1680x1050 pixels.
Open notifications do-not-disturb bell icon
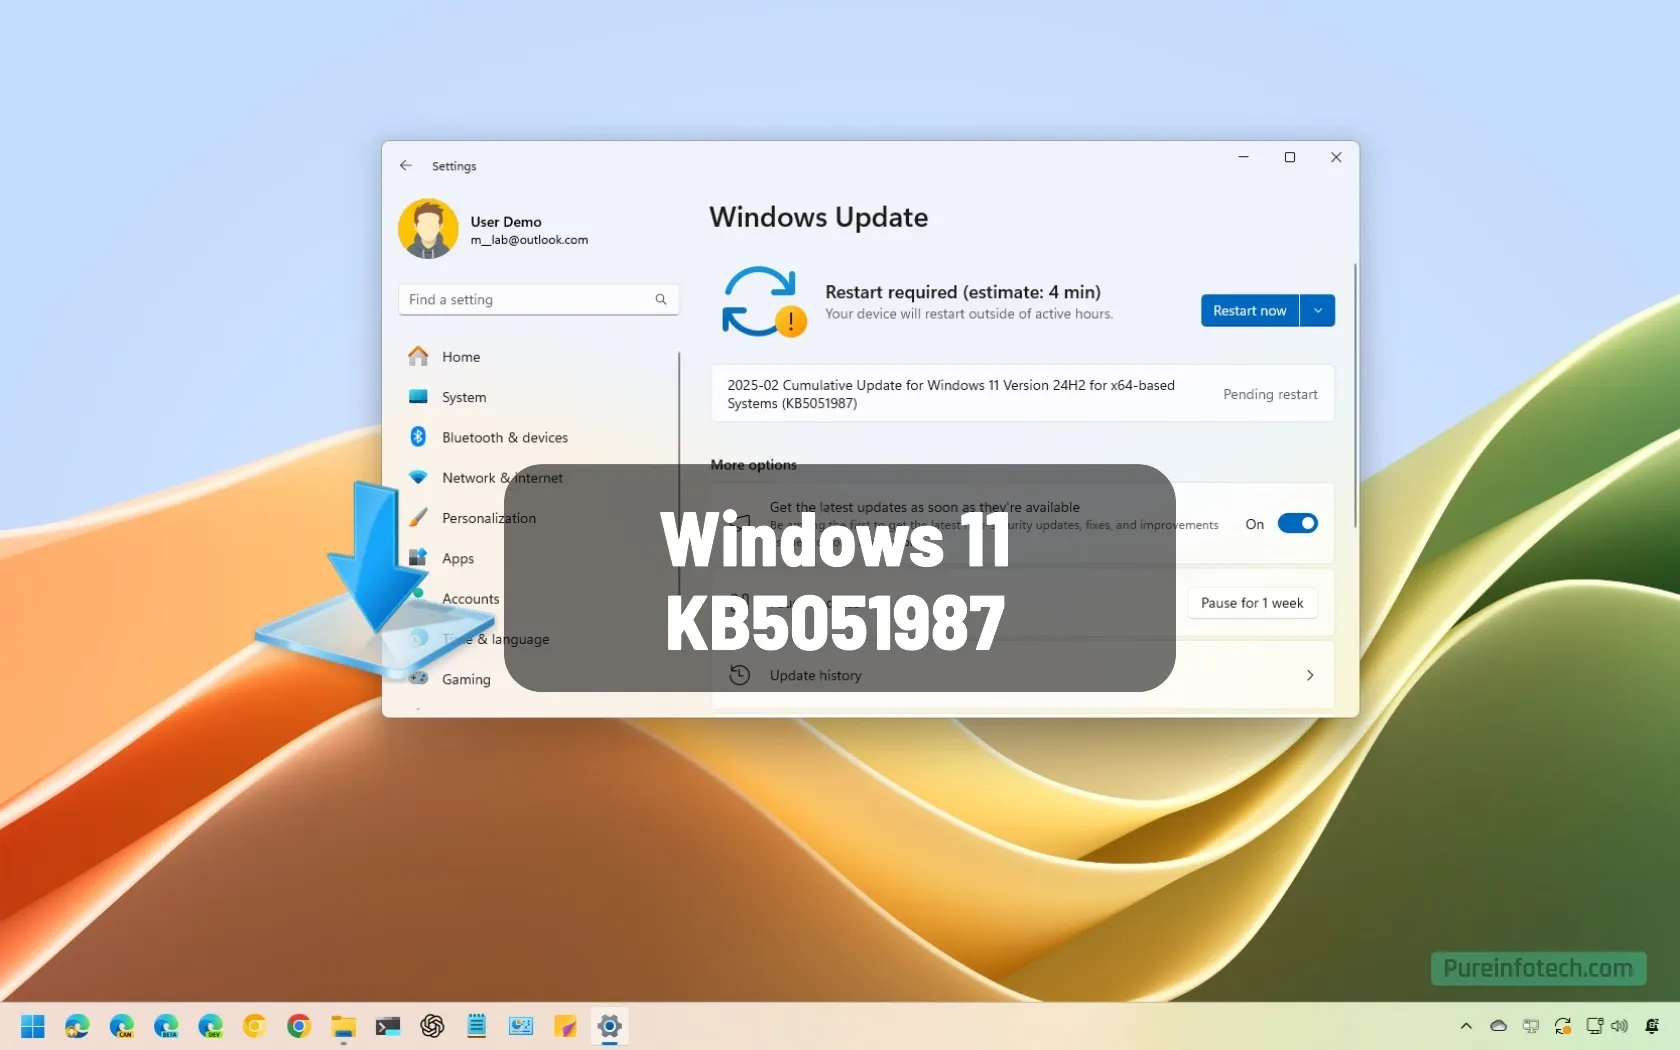pyautogui.click(x=1652, y=1026)
